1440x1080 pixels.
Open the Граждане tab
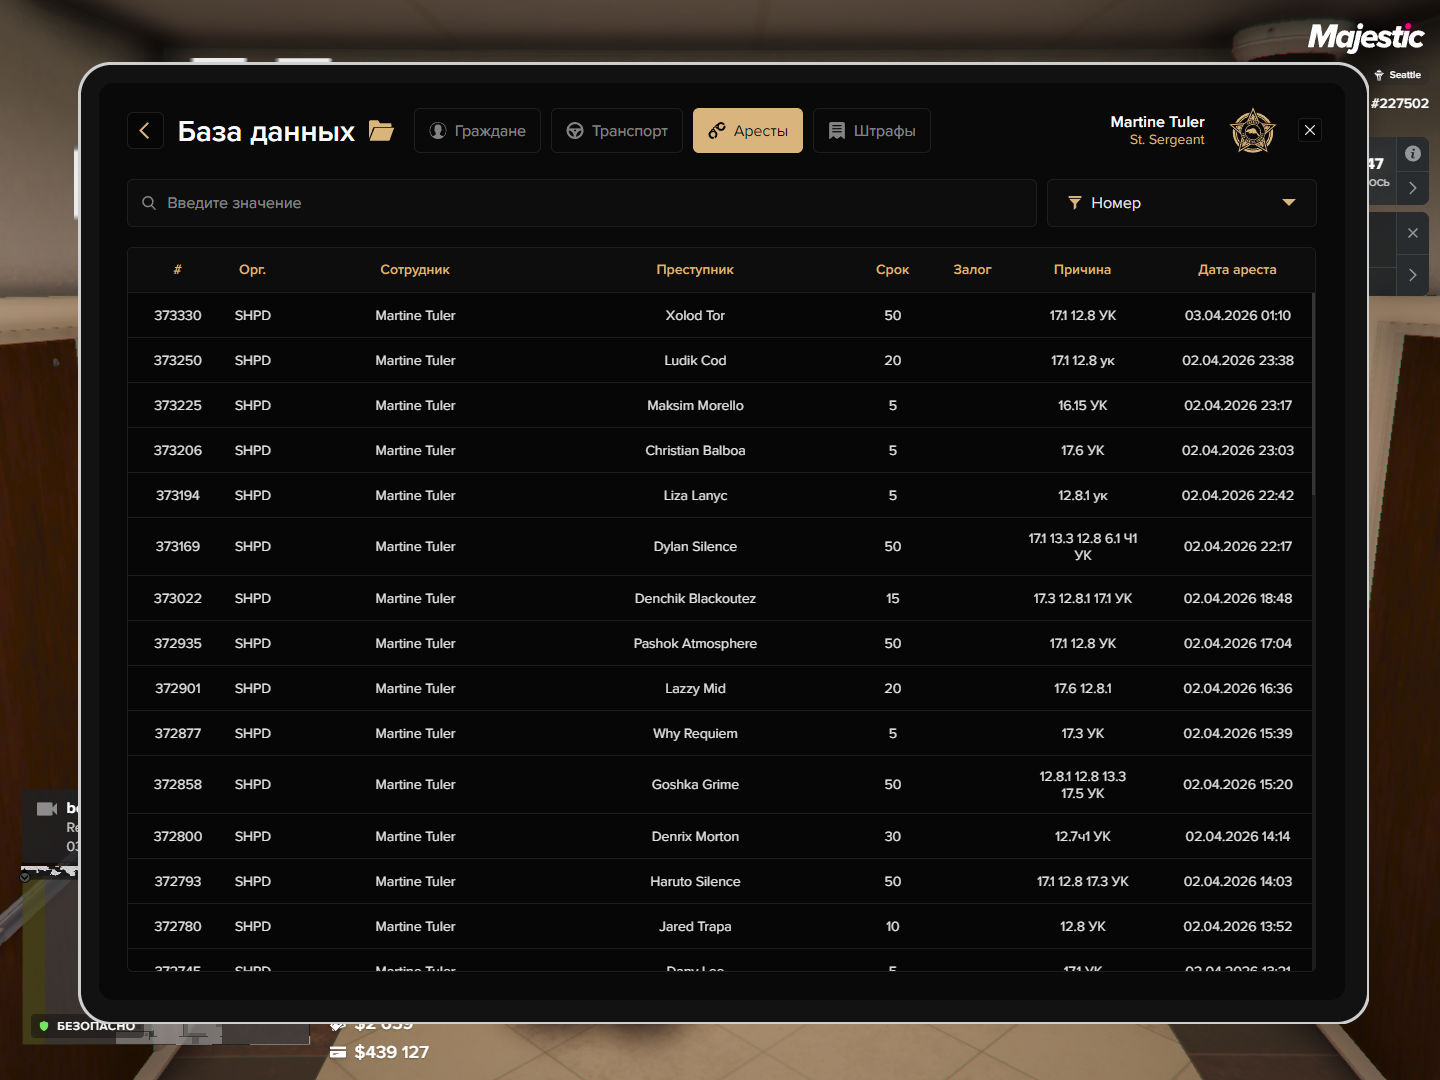477,131
